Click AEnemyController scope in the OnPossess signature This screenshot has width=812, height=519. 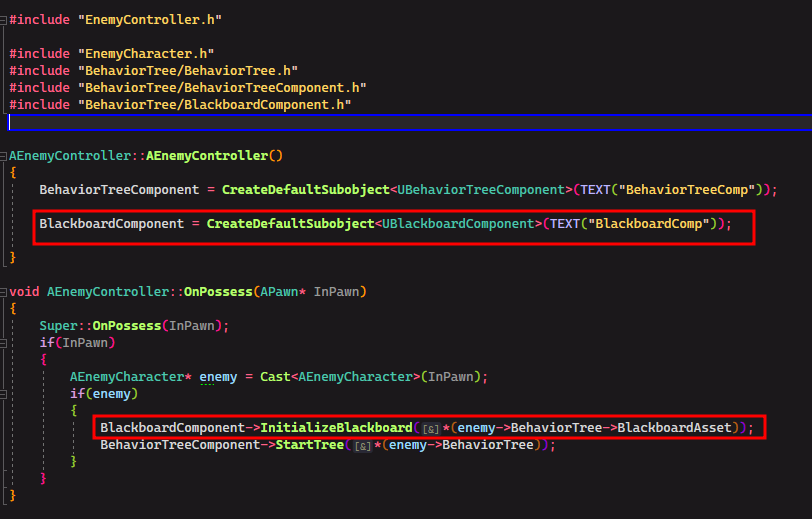[x=108, y=292]
